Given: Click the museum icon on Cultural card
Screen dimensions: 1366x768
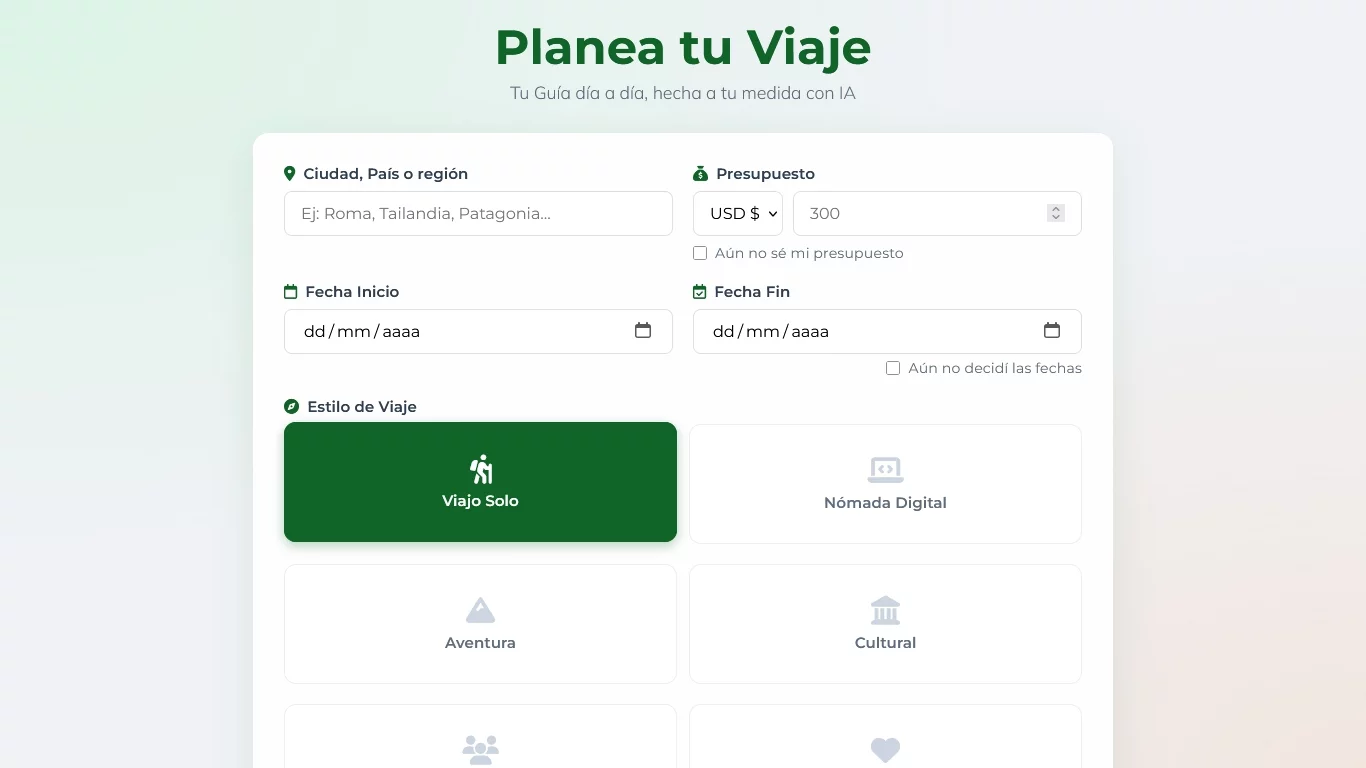Looking at the screenshot, I should (x=885, y=610).
